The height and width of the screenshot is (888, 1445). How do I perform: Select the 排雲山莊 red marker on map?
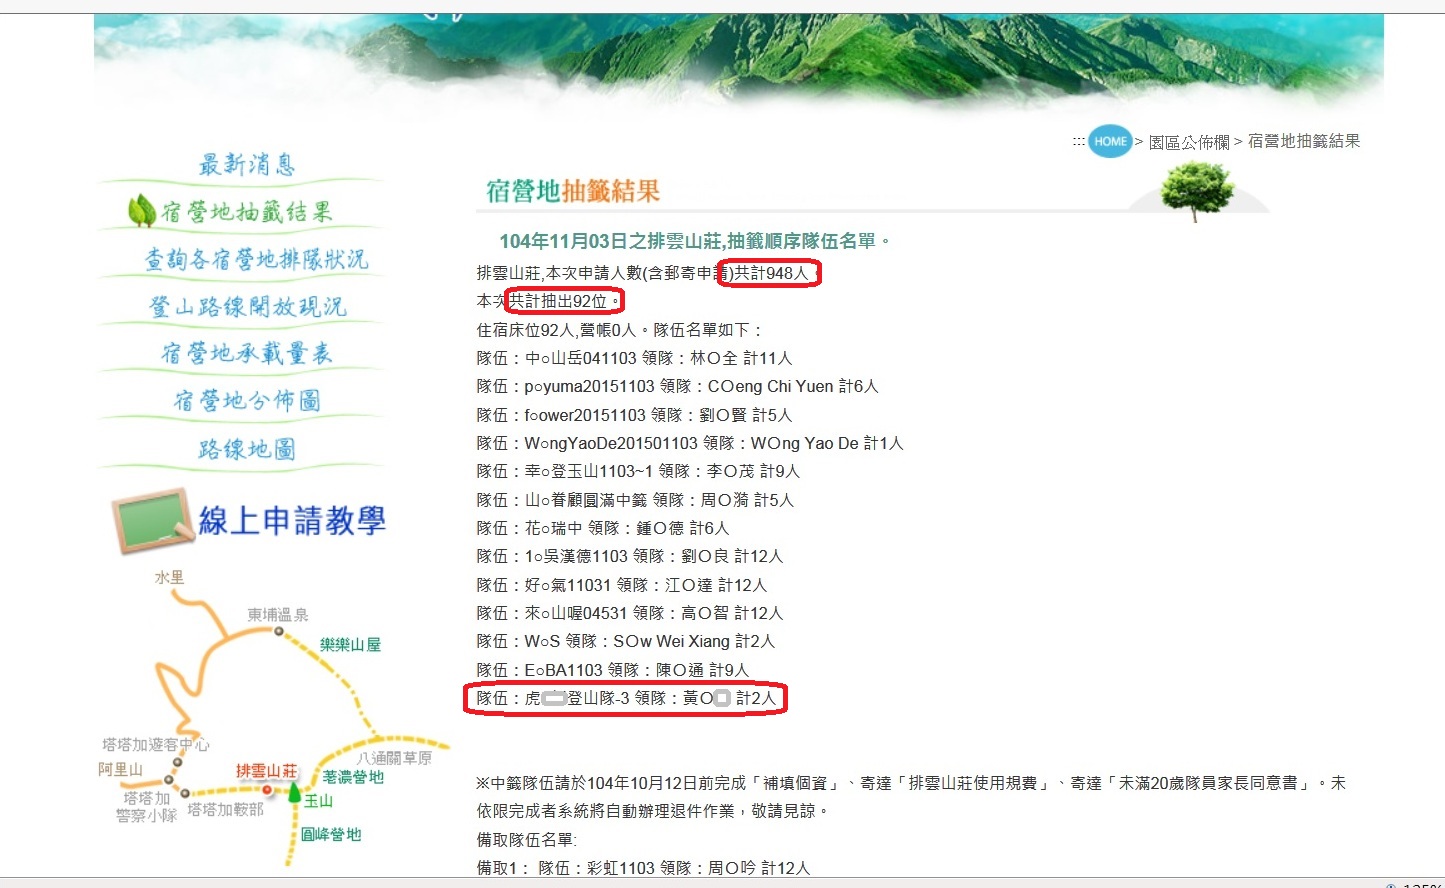267,789
